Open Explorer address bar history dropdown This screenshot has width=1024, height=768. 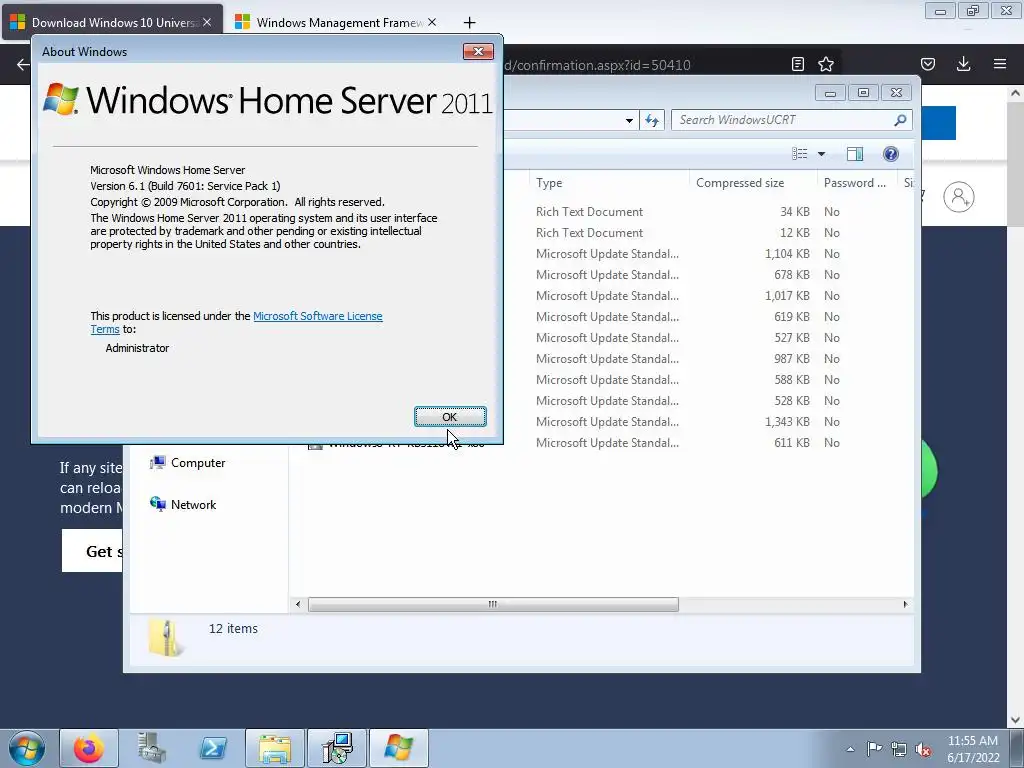coord(629,120)
